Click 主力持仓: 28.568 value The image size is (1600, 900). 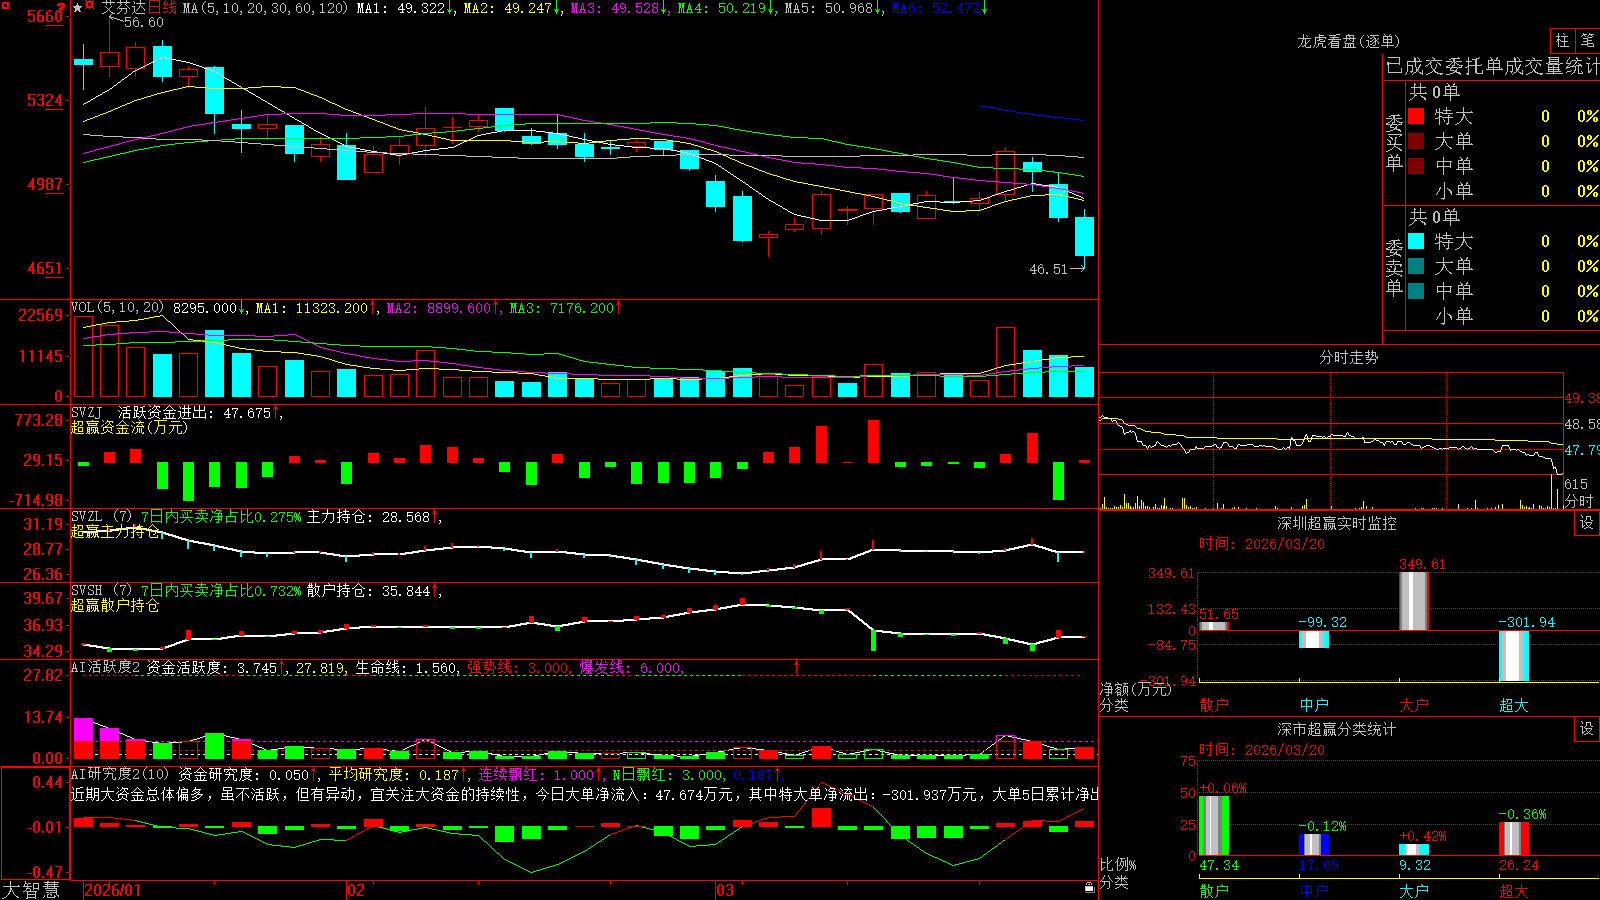coord(372,517)
